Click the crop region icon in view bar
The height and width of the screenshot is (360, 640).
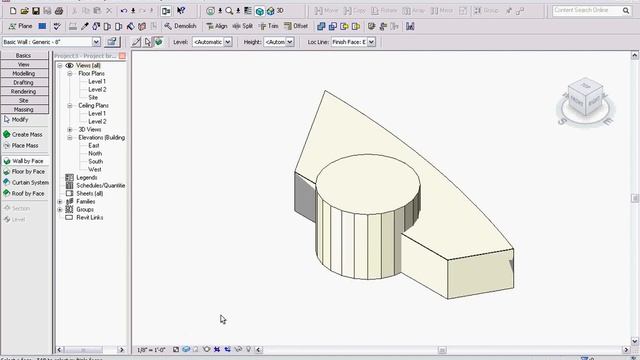(217, 349)
